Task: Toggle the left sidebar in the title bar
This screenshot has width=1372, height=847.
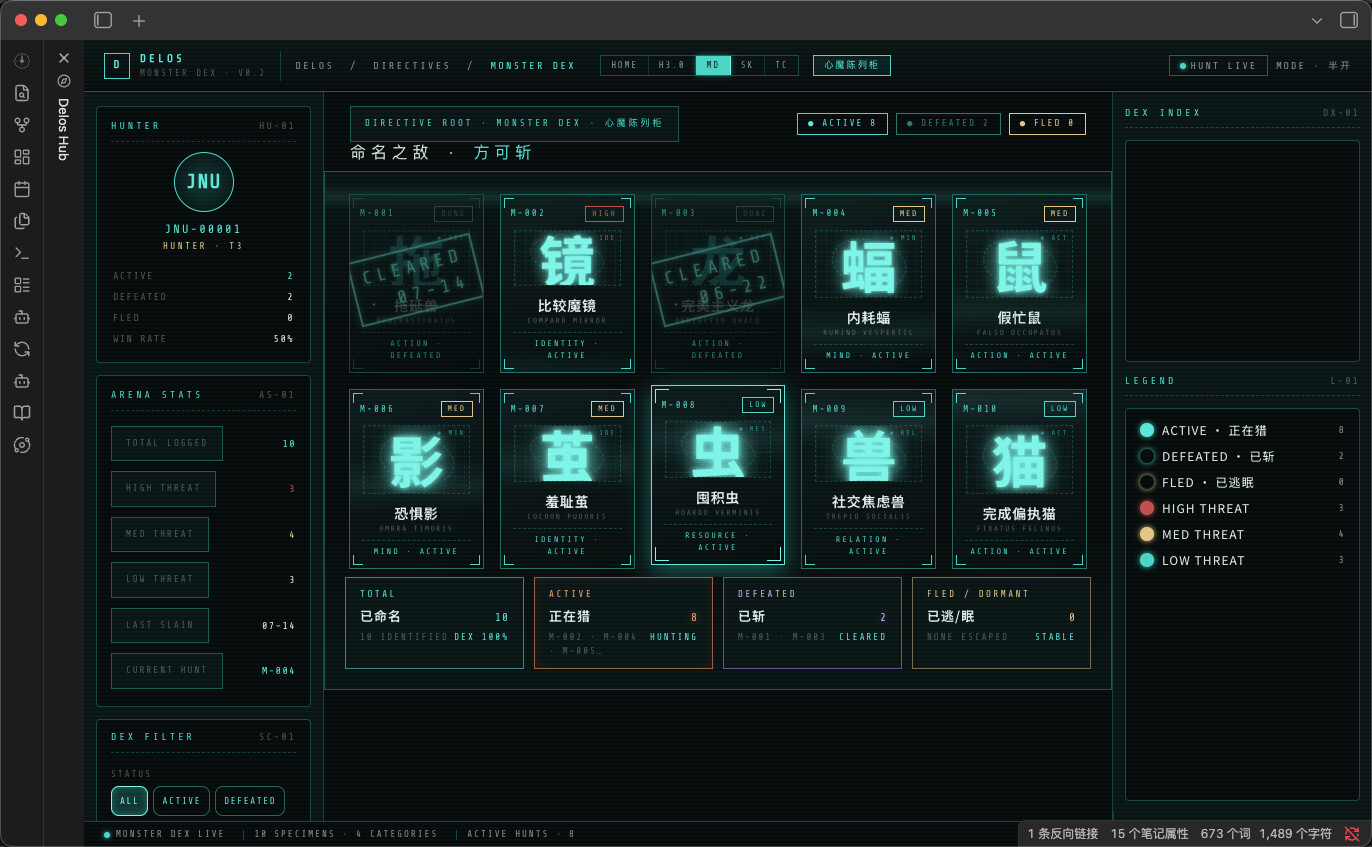Action: [103, 20]
